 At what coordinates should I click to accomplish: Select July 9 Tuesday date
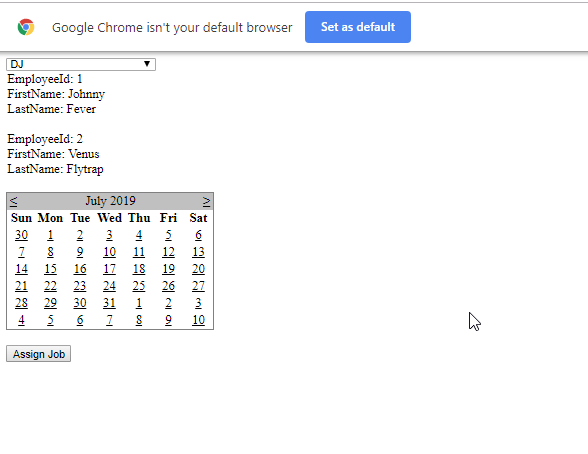tap(80, 252)
